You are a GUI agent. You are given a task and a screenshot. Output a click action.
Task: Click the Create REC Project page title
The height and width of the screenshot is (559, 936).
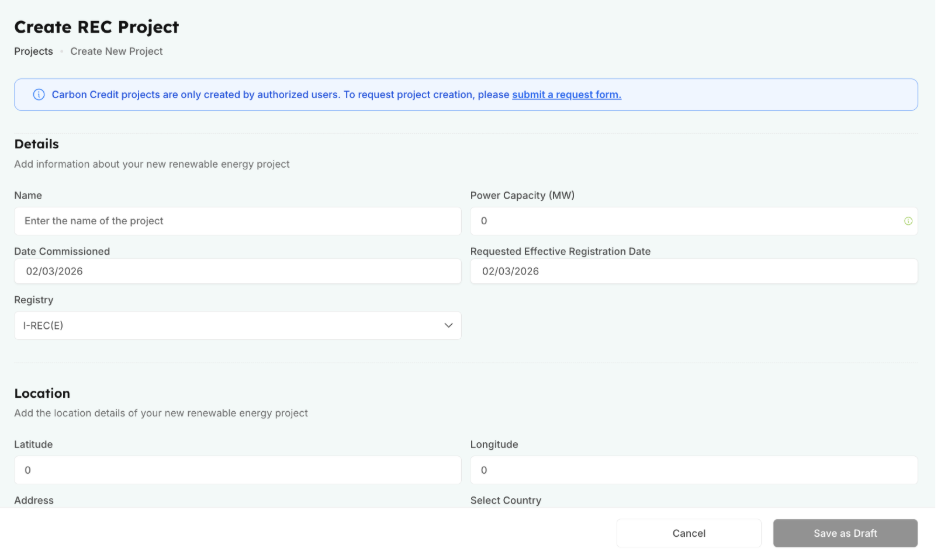(x=96, y=27)
